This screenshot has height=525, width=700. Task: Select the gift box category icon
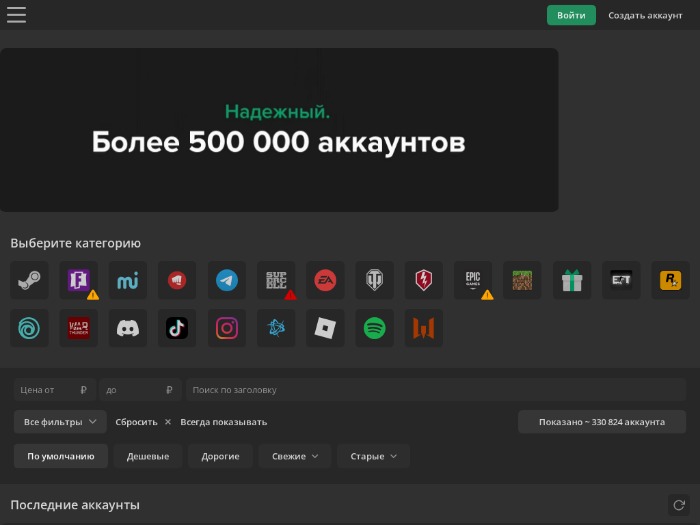572,280
